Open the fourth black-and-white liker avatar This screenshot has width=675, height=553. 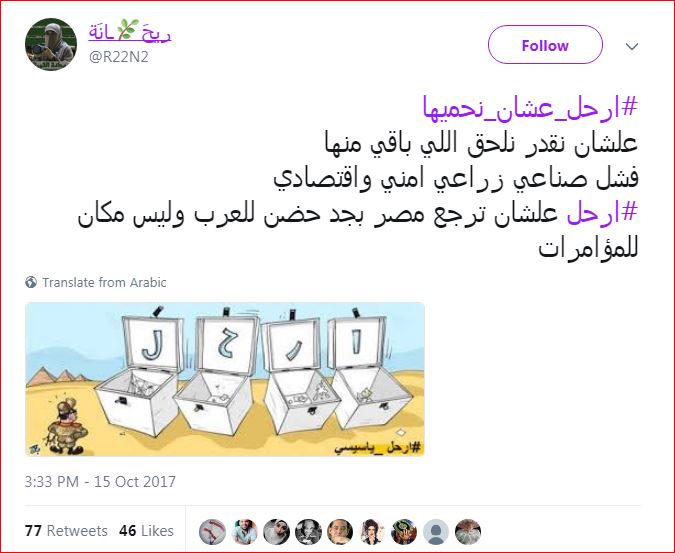308,531
